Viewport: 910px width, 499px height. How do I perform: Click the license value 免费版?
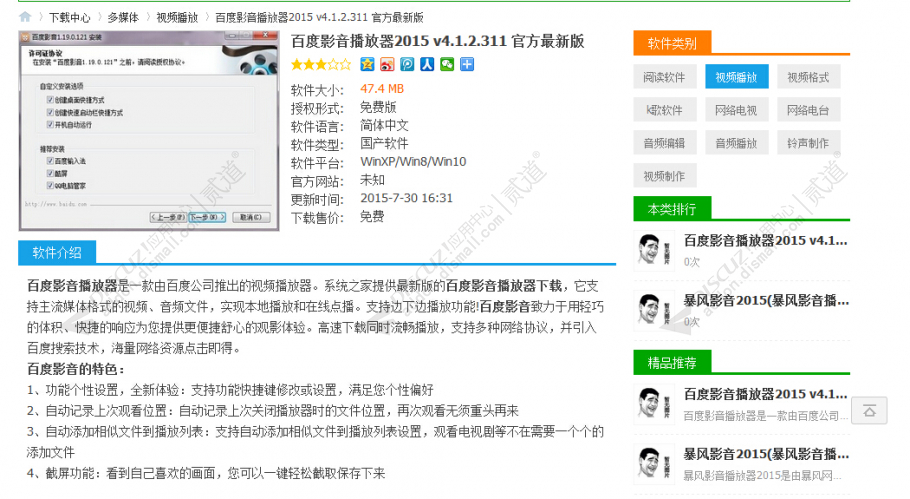click(378, 107)
